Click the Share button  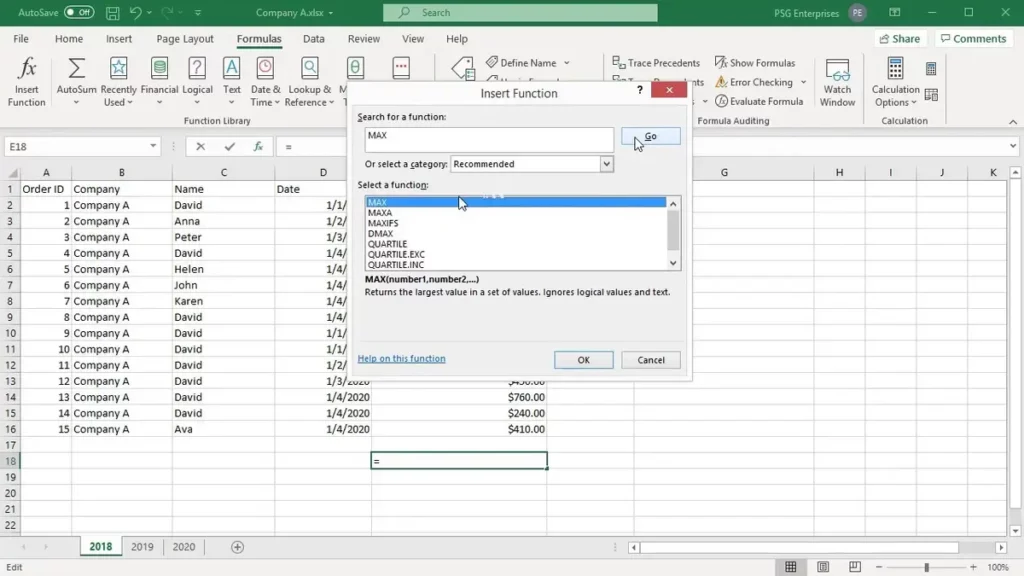900,39
